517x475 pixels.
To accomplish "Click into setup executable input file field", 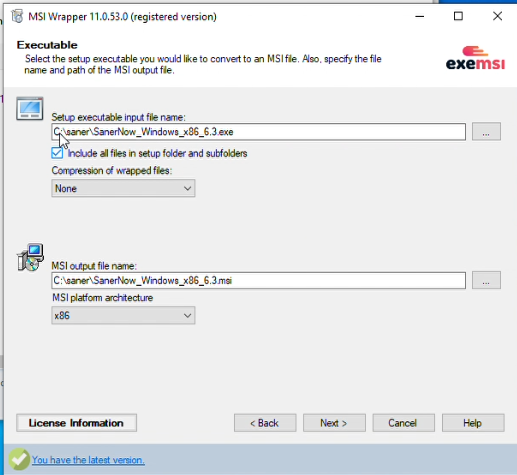I will click(x=258, y=132).
